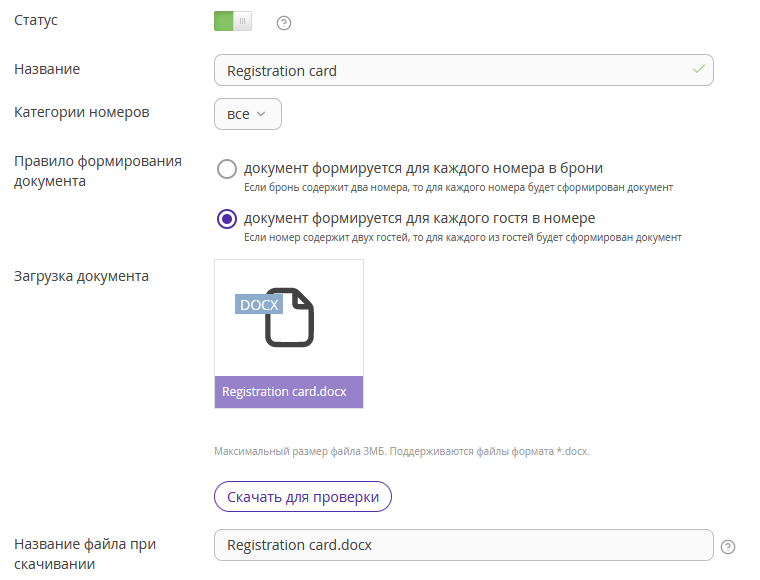
Task: Click the blue DOCX badge on file icon
Action: (259, 304)
